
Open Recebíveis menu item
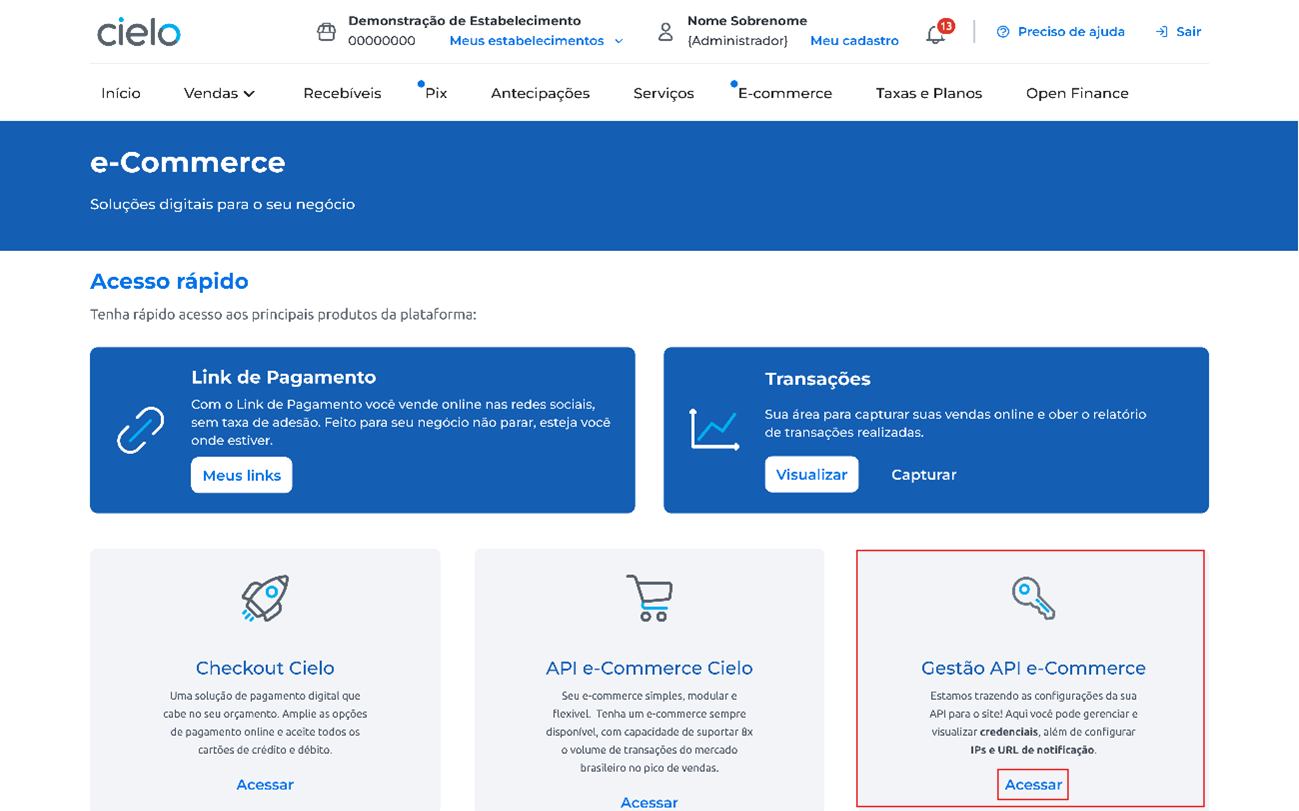click(x=342, y=93)
